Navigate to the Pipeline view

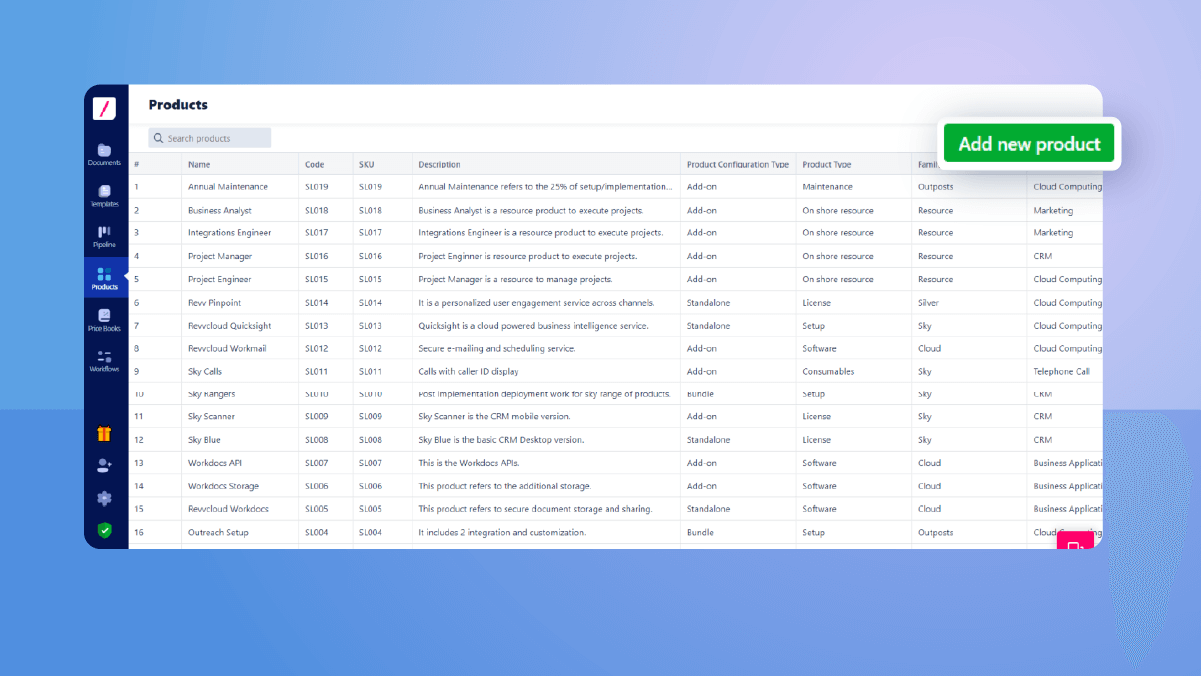point(105,234)
